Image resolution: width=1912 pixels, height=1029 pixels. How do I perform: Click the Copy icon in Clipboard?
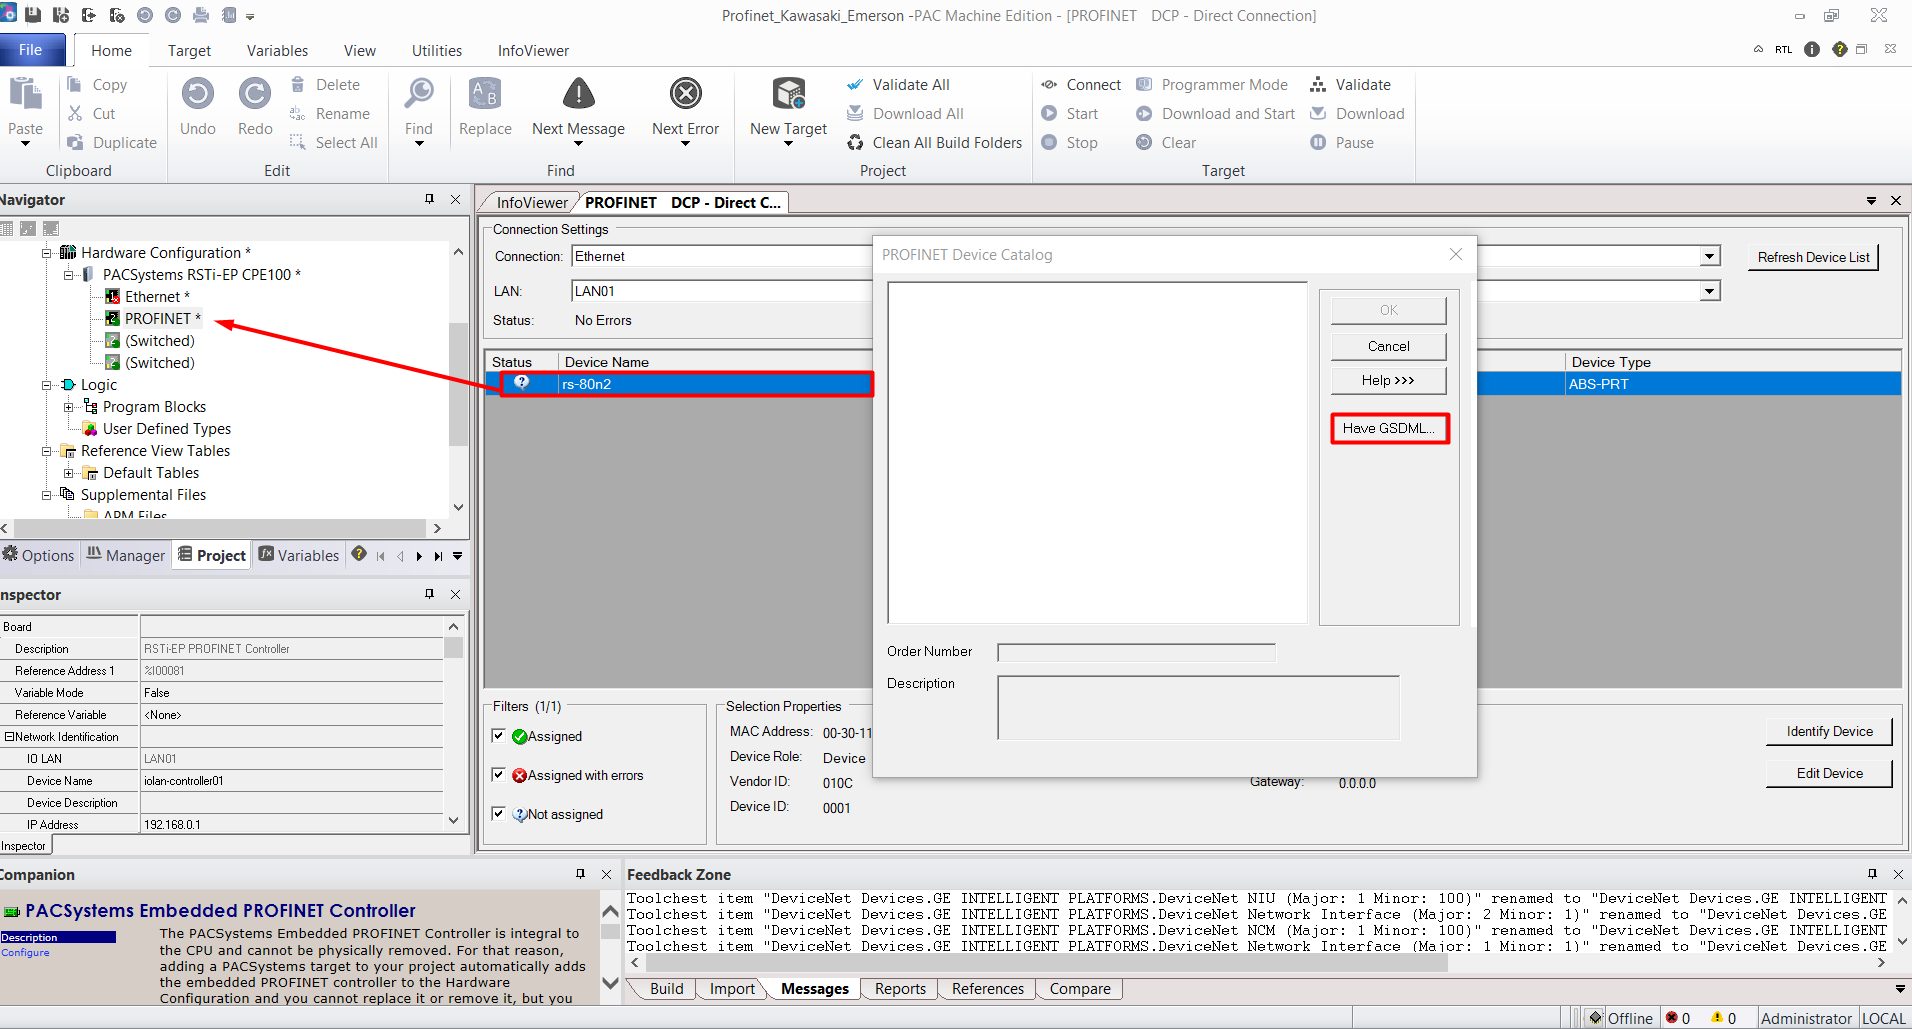74,85
